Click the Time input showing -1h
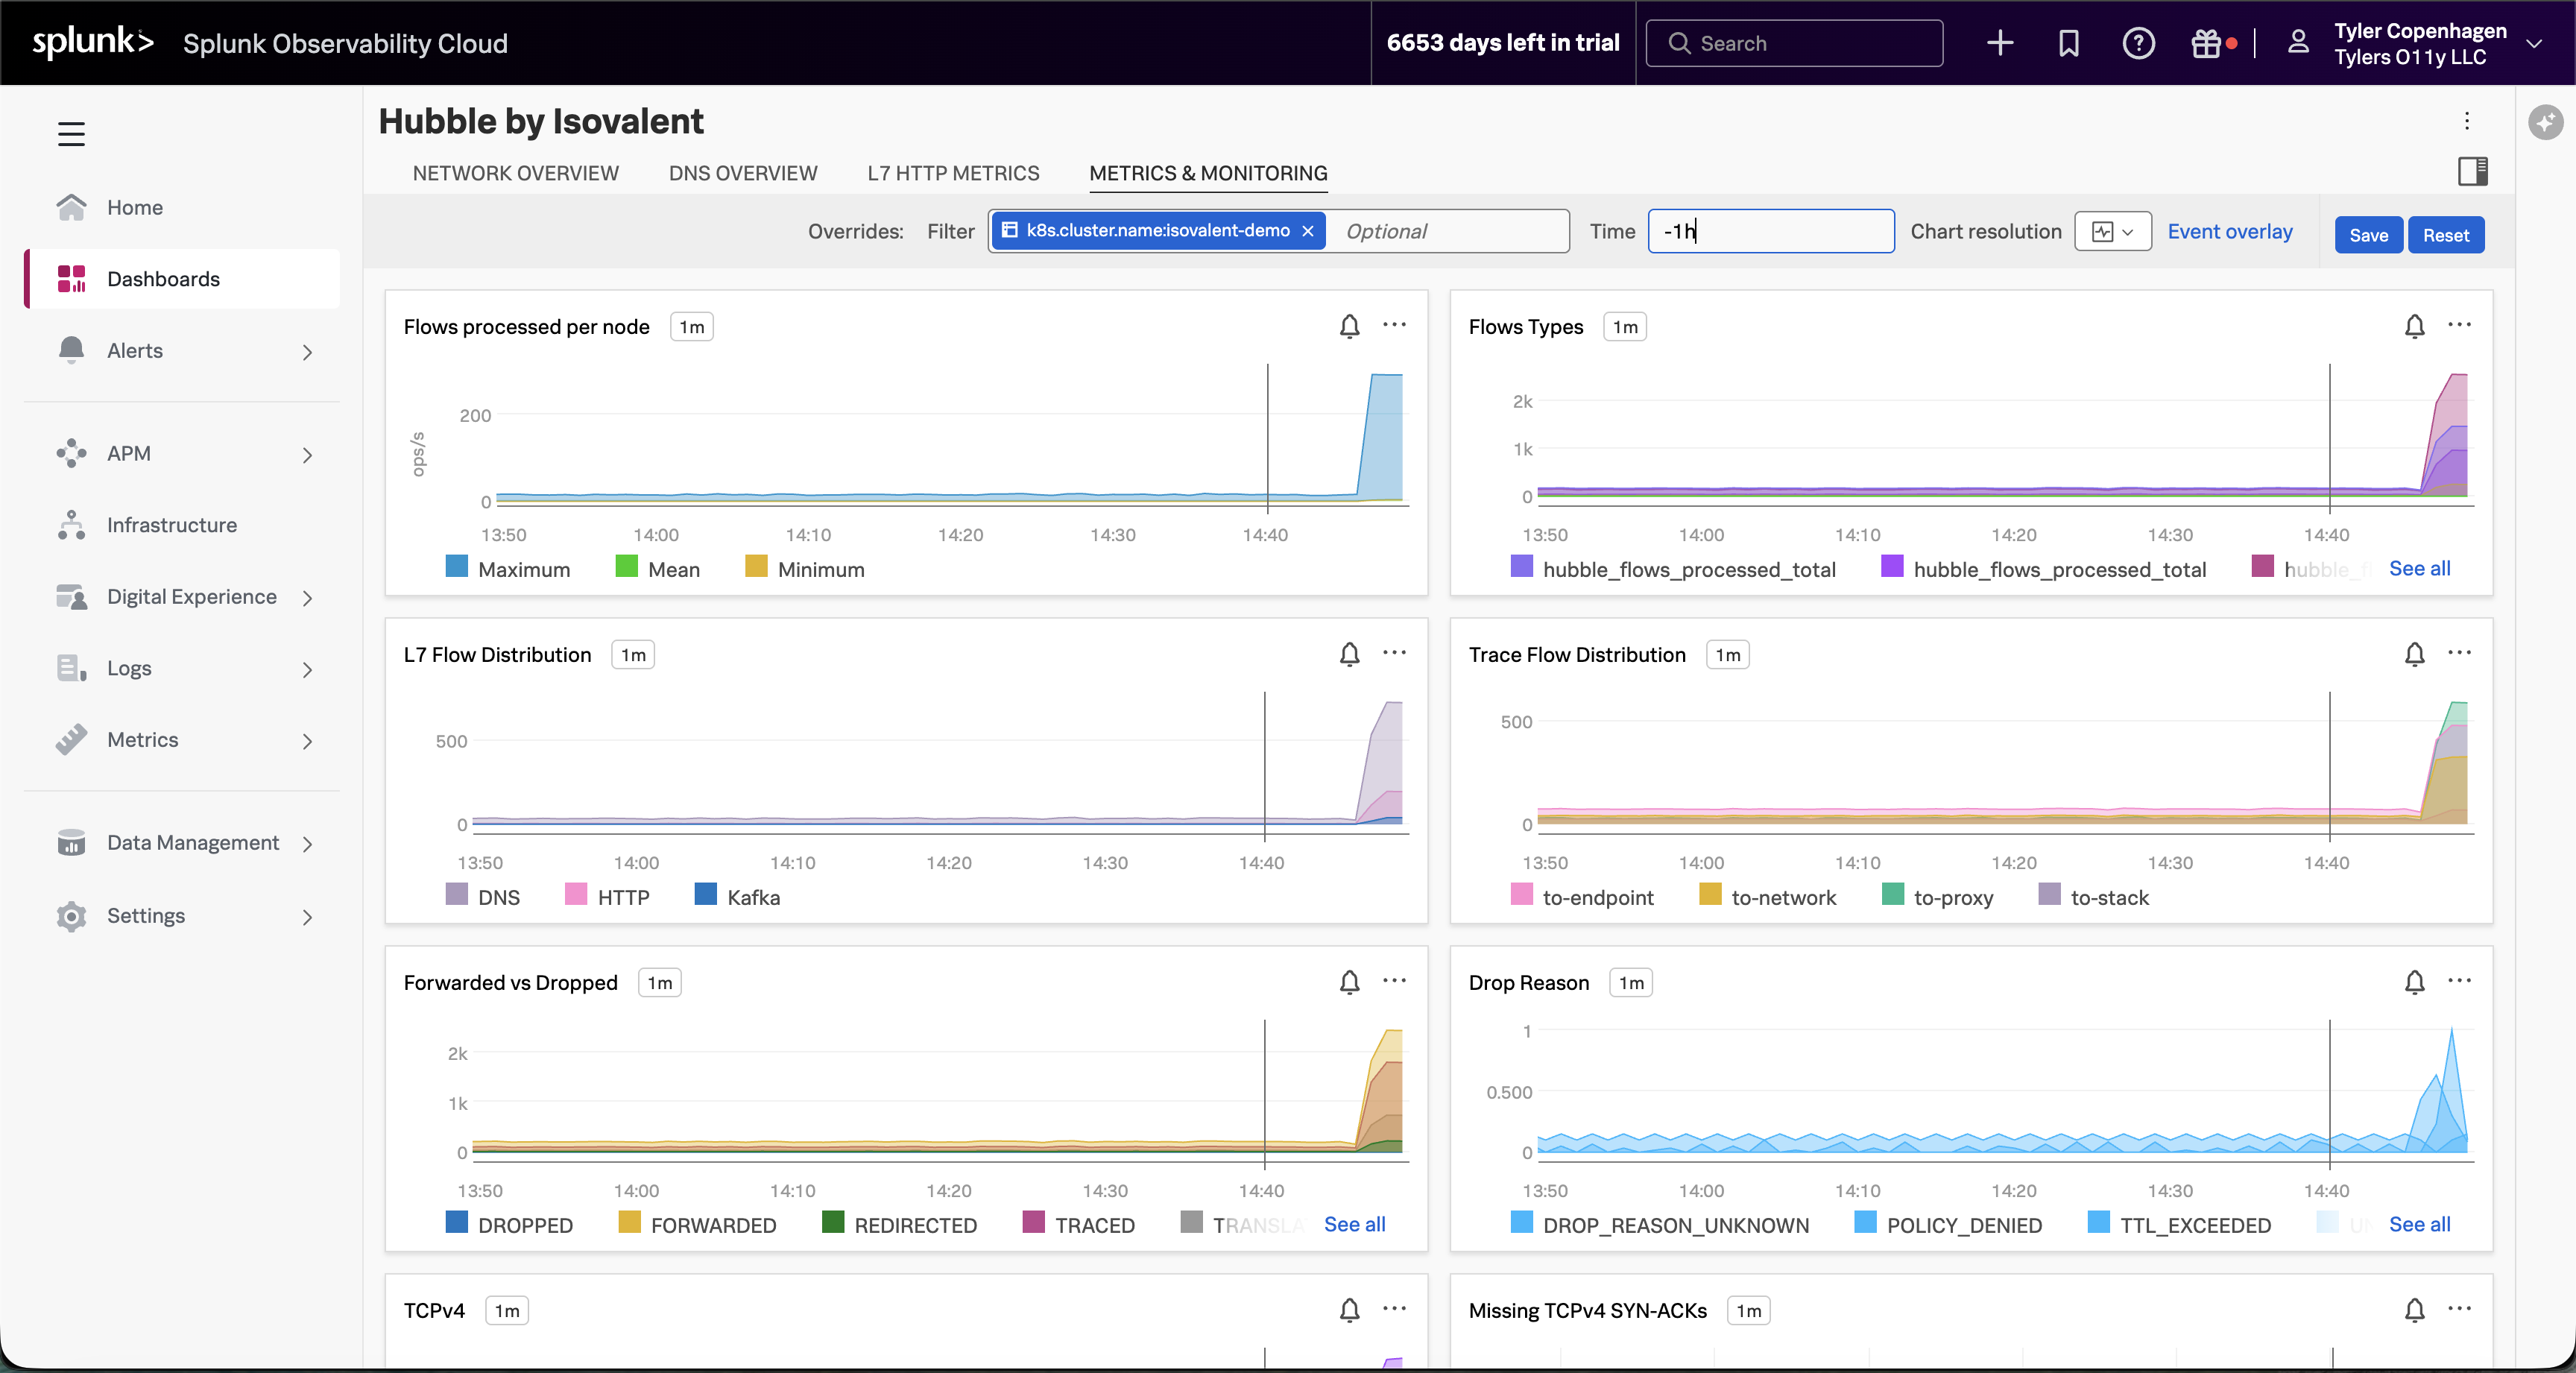Screen dimensions: 2576x1373 [x=1771, y=231]
